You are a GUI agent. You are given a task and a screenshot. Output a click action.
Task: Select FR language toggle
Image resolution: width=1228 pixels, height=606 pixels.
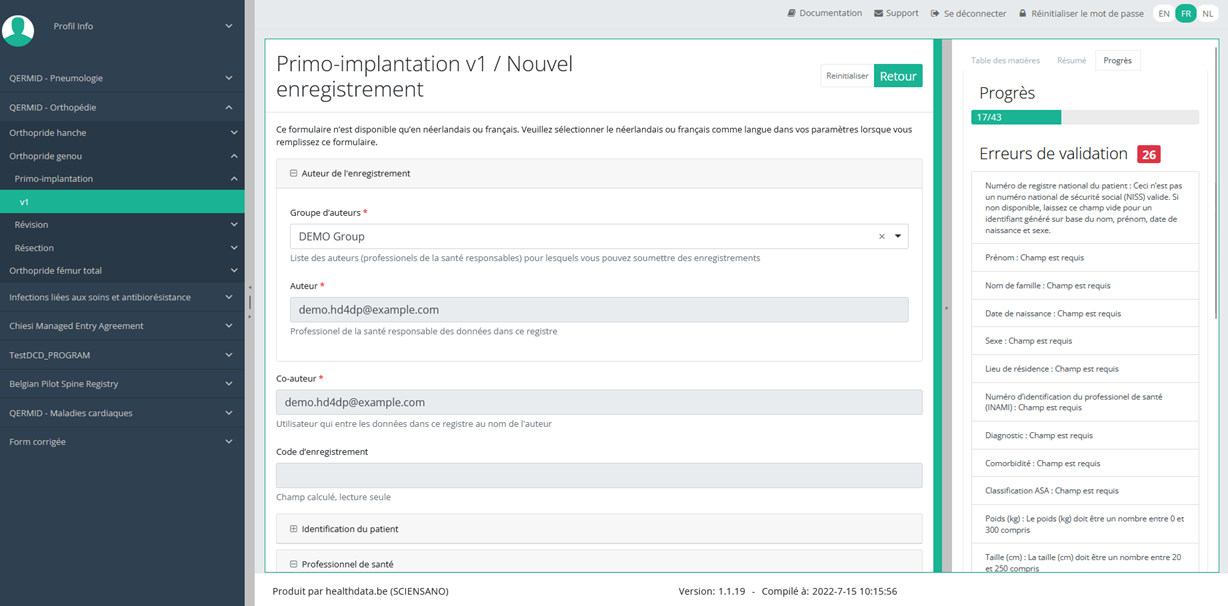(1186, 14)
